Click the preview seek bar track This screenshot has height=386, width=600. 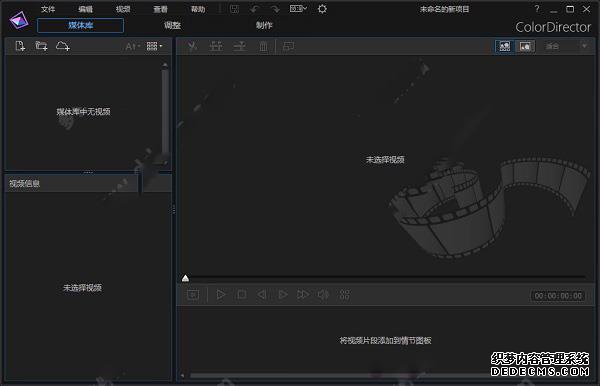click(x=386, y=277)
